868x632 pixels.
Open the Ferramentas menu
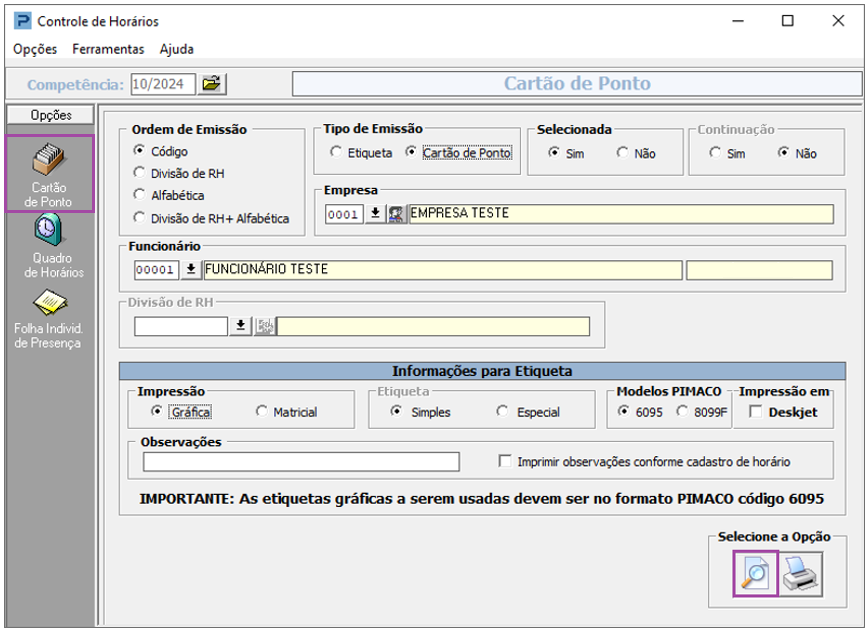[108, 49]
